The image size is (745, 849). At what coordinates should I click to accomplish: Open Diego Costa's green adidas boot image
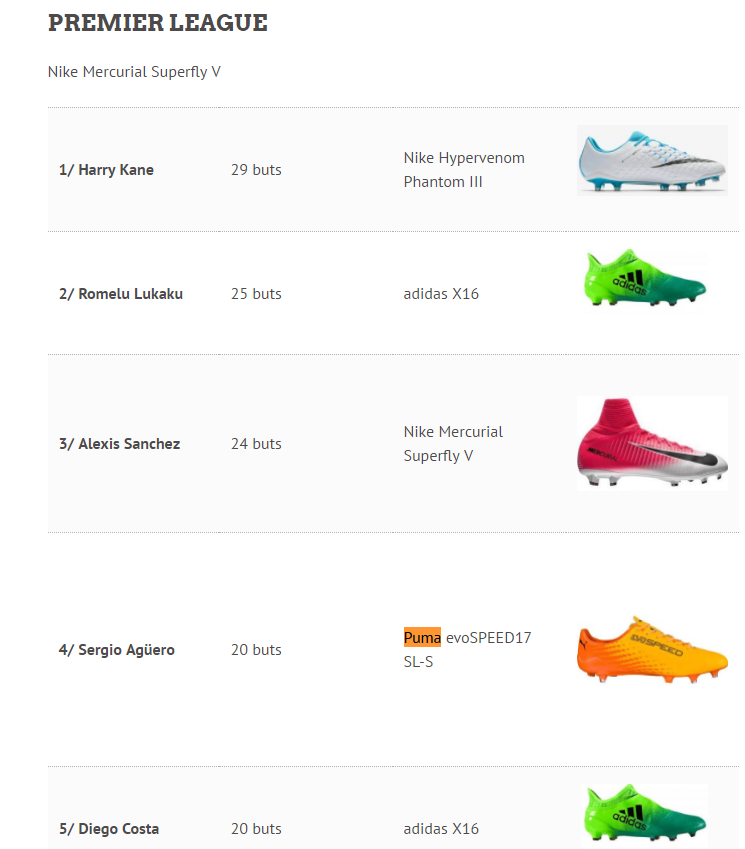click(645, 815)
